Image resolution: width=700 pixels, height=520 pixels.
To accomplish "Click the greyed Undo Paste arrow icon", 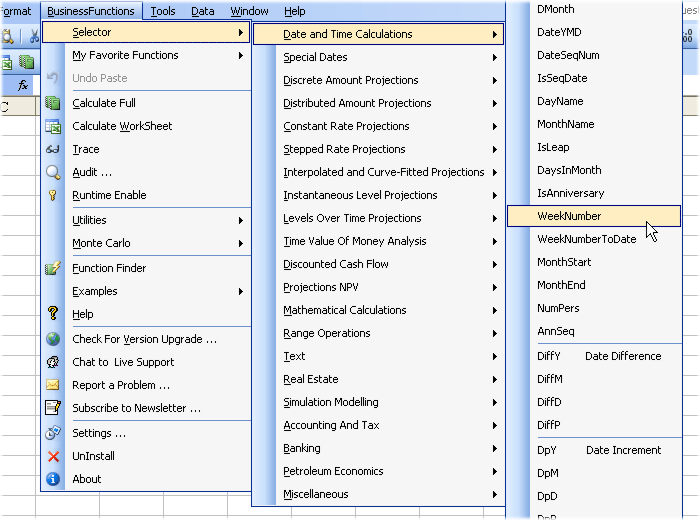I will (53, 78).
